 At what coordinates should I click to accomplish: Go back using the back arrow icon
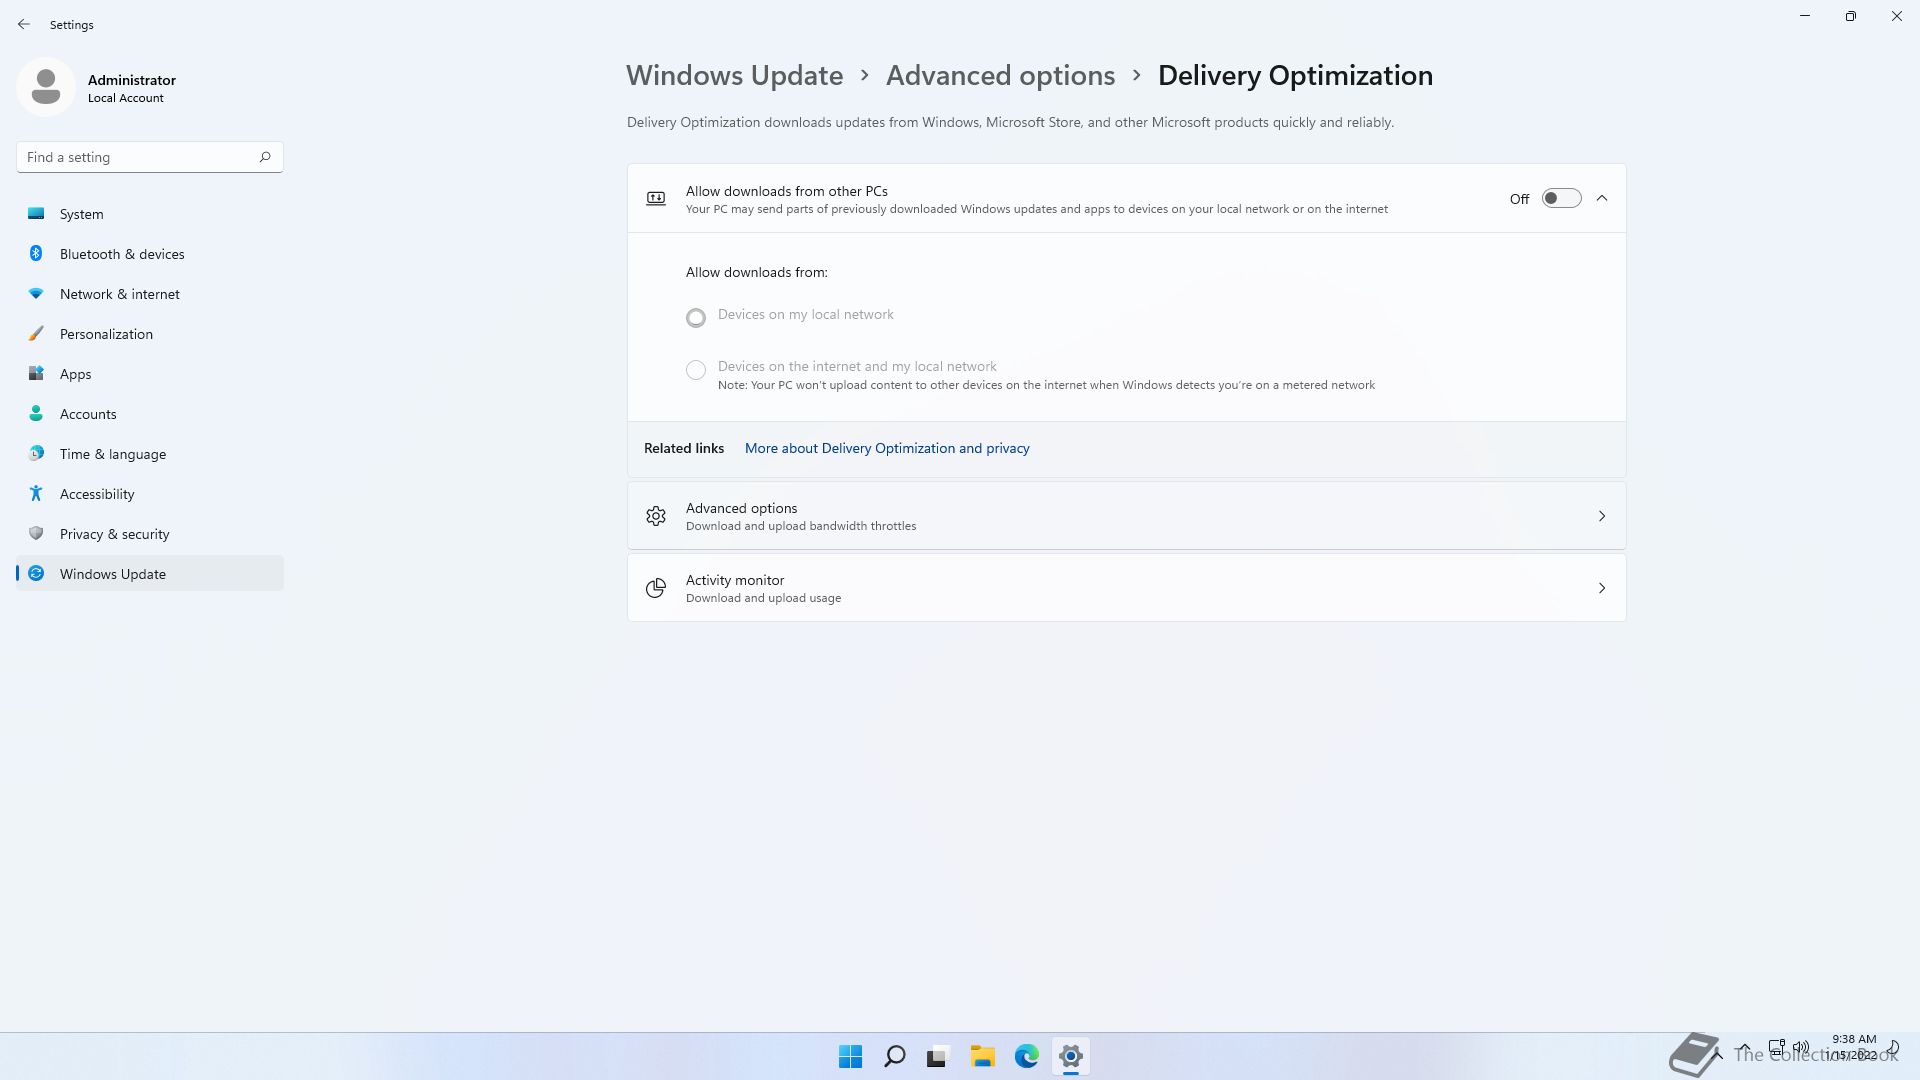point(24,24)
